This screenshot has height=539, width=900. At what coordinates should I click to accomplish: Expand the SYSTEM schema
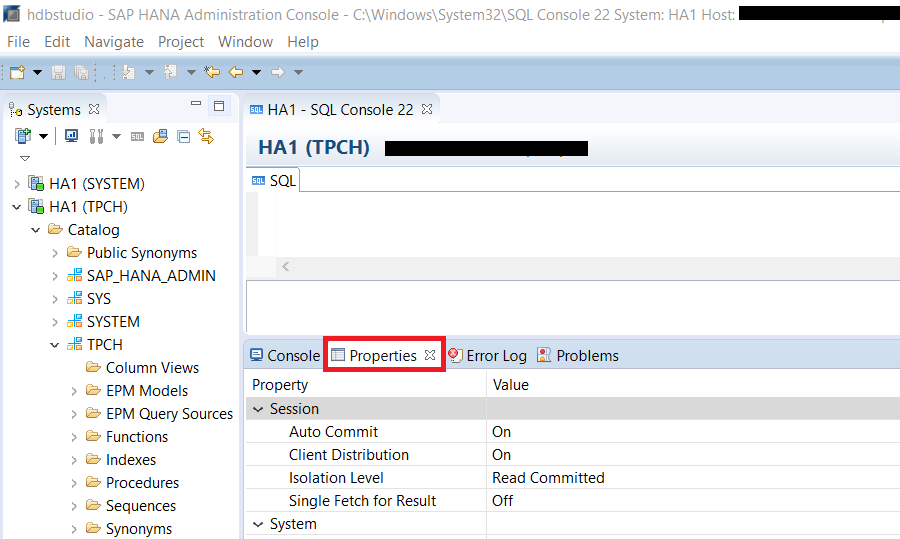click(x=55, y=321)
